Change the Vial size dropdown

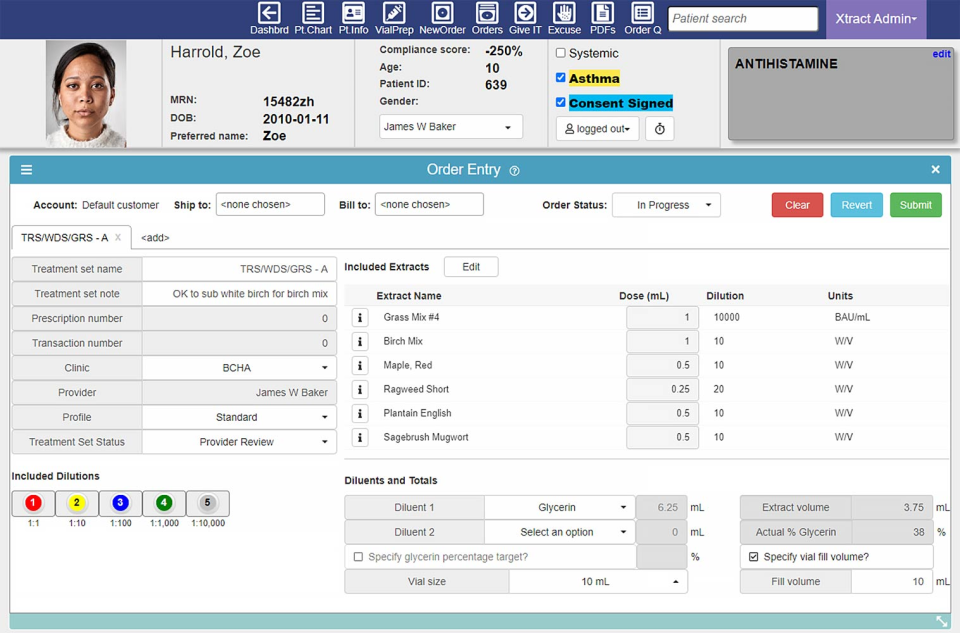point(597,581)
